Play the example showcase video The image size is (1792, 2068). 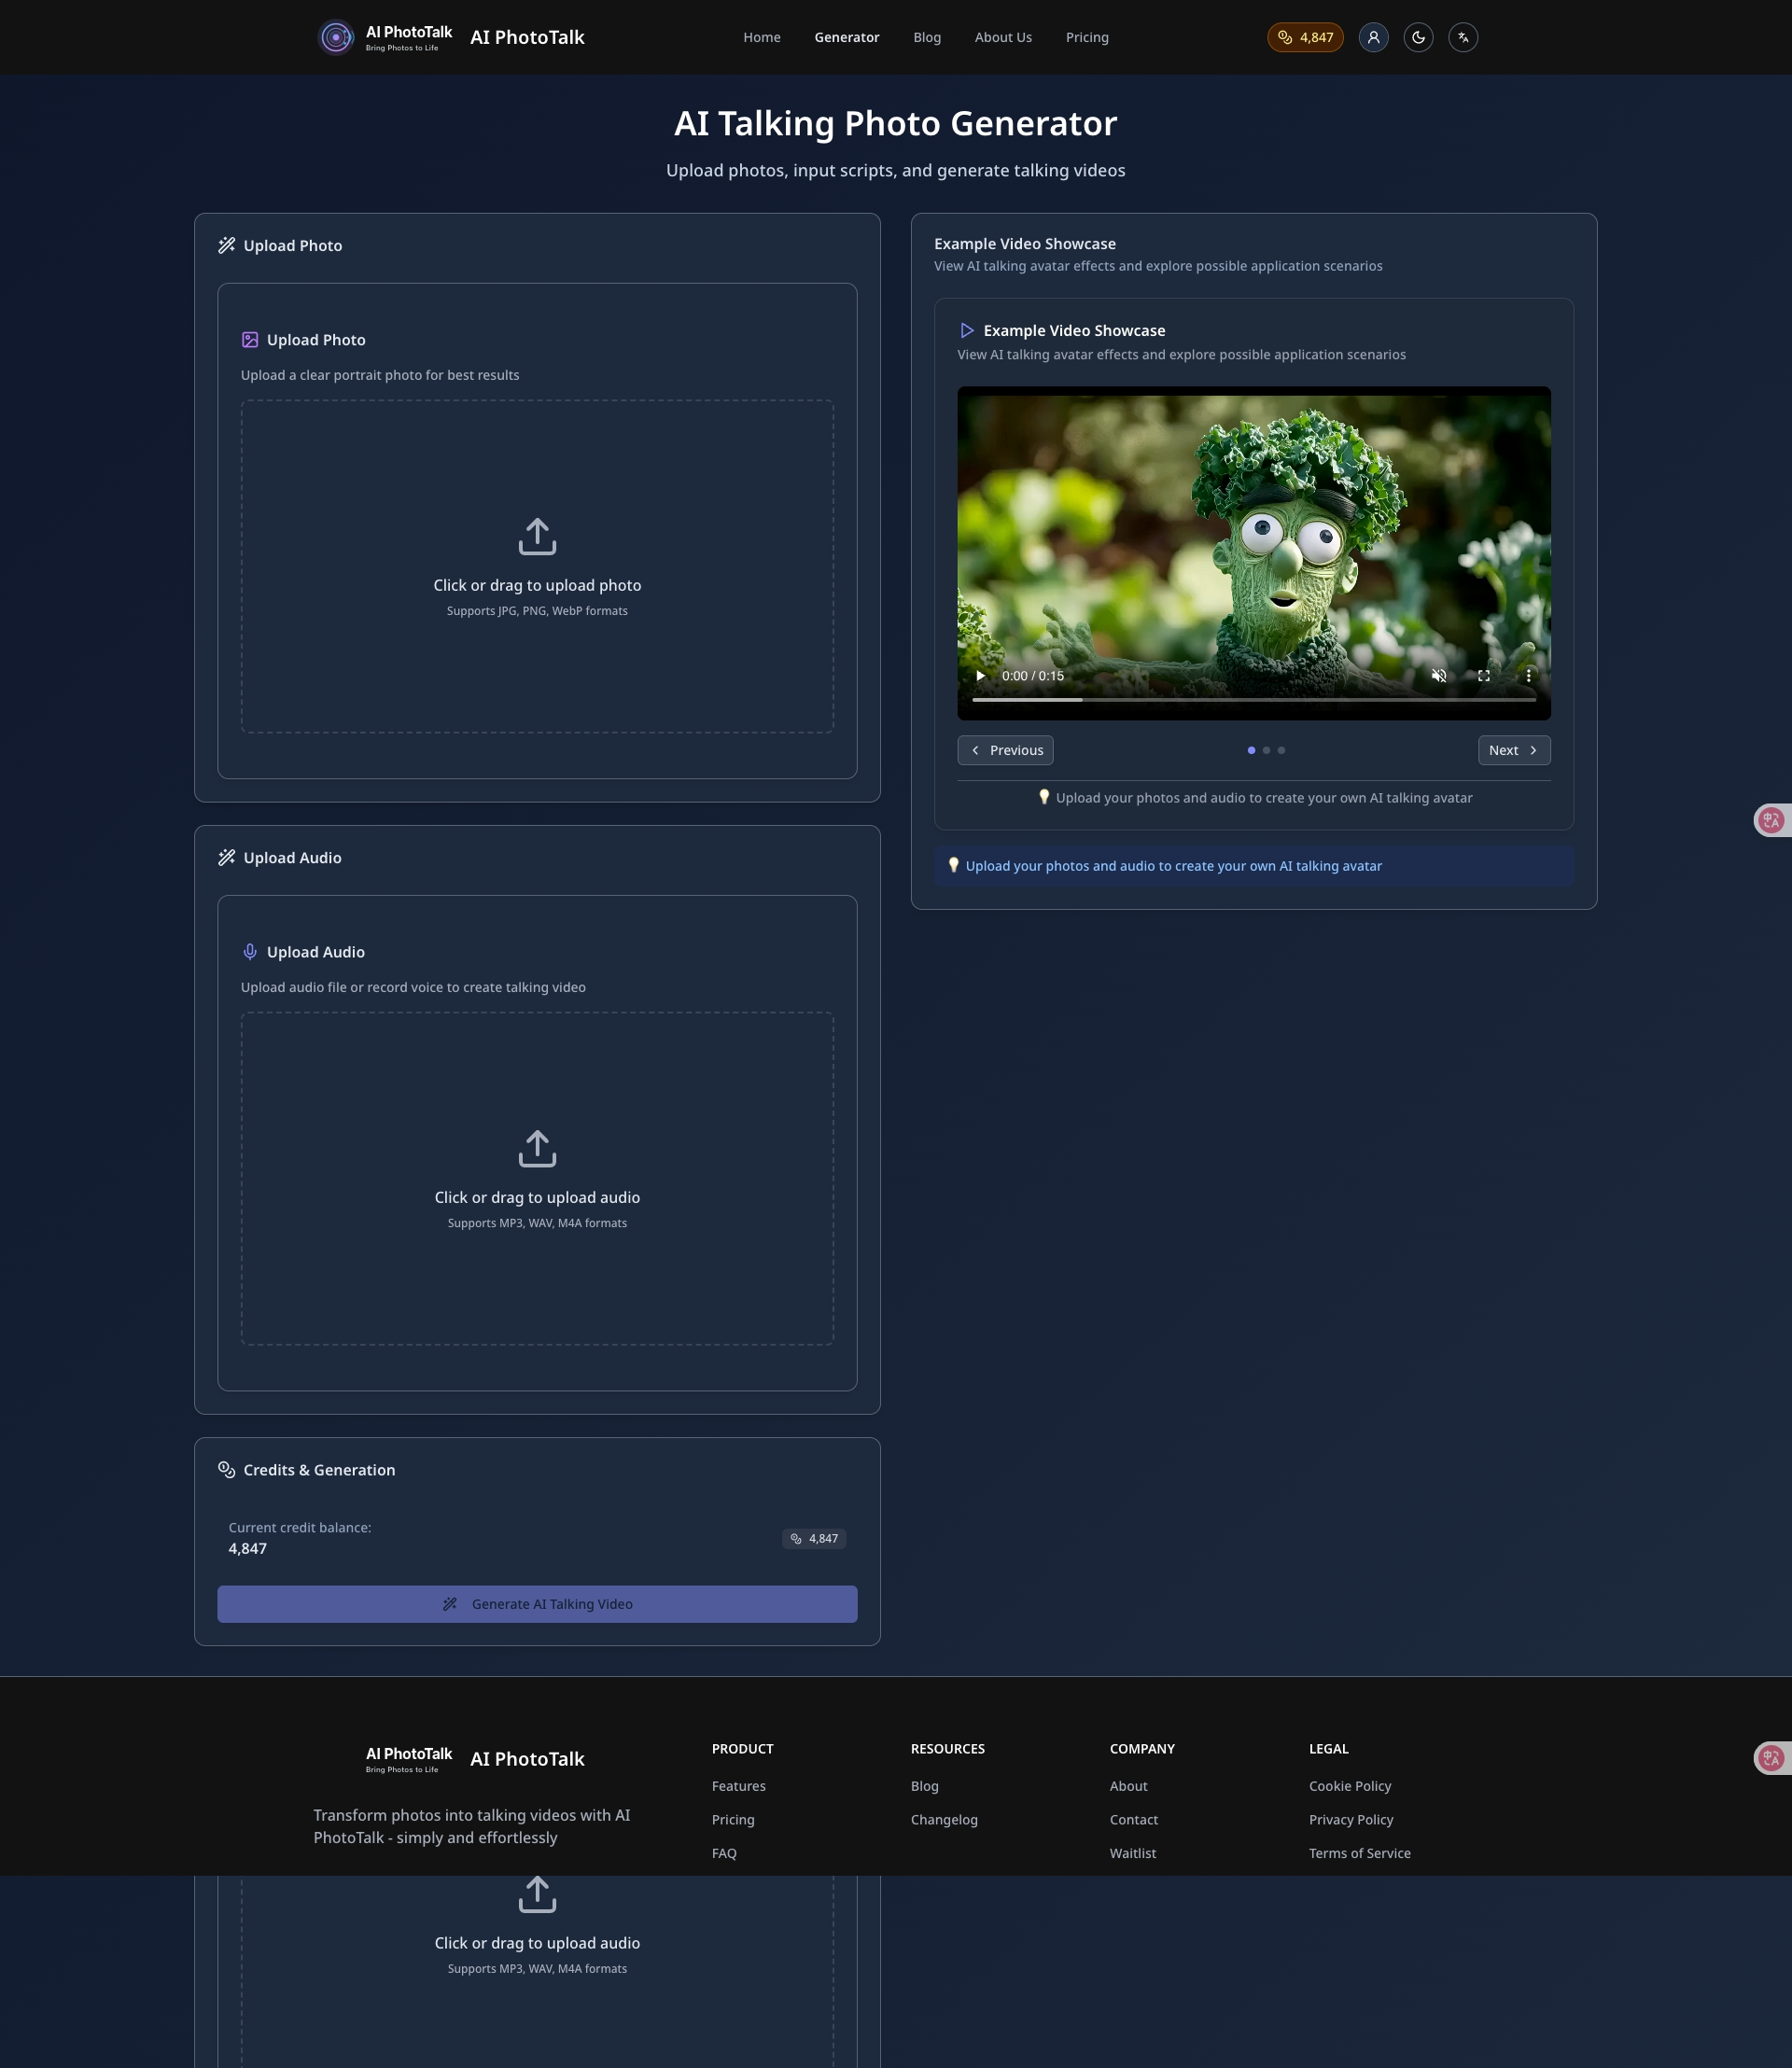pyautogui.click(x=980, y=676)
